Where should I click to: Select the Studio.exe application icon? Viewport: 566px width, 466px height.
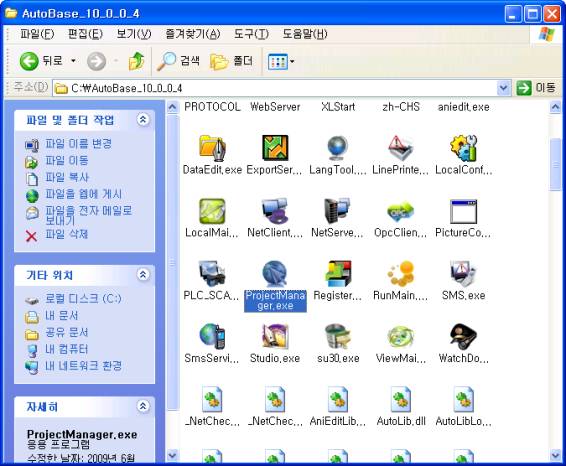[275, 337]
